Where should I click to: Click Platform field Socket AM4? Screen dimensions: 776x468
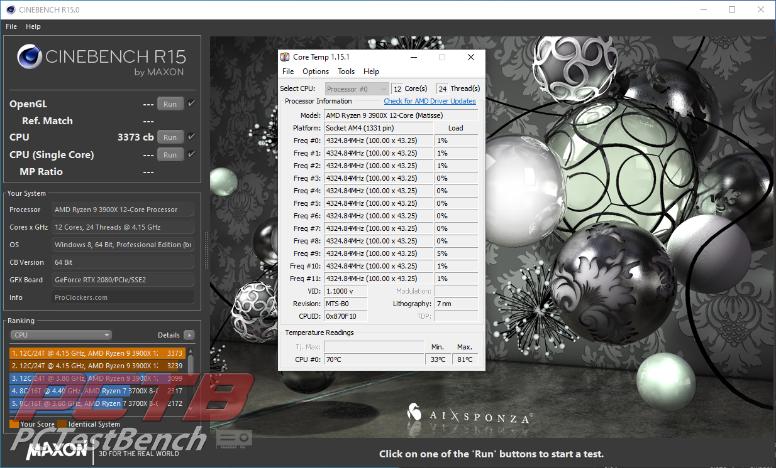pos(379,128)
